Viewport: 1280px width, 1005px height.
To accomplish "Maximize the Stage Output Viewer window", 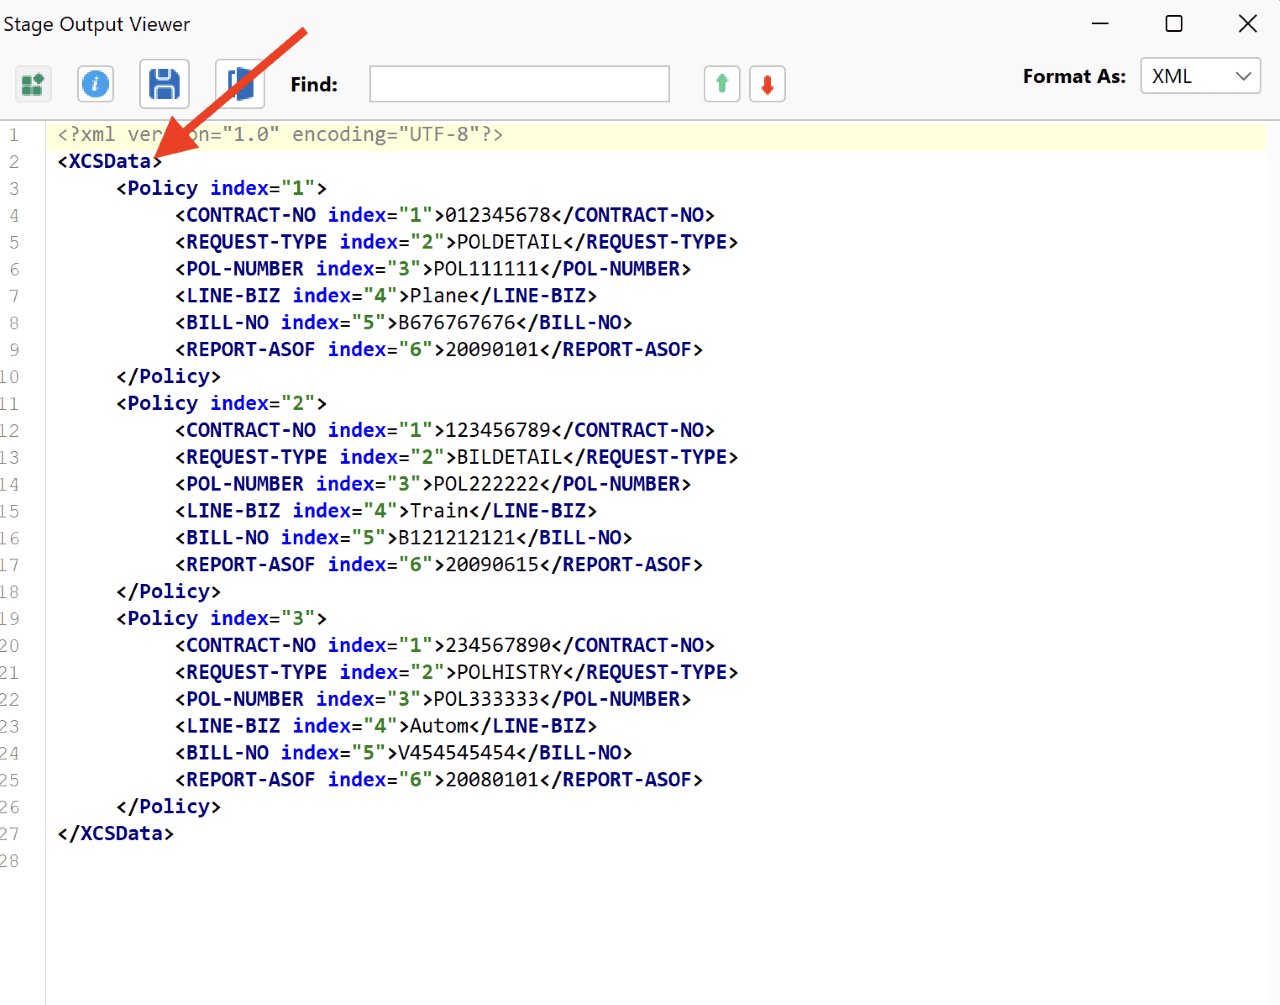I will pos(1174,24).
